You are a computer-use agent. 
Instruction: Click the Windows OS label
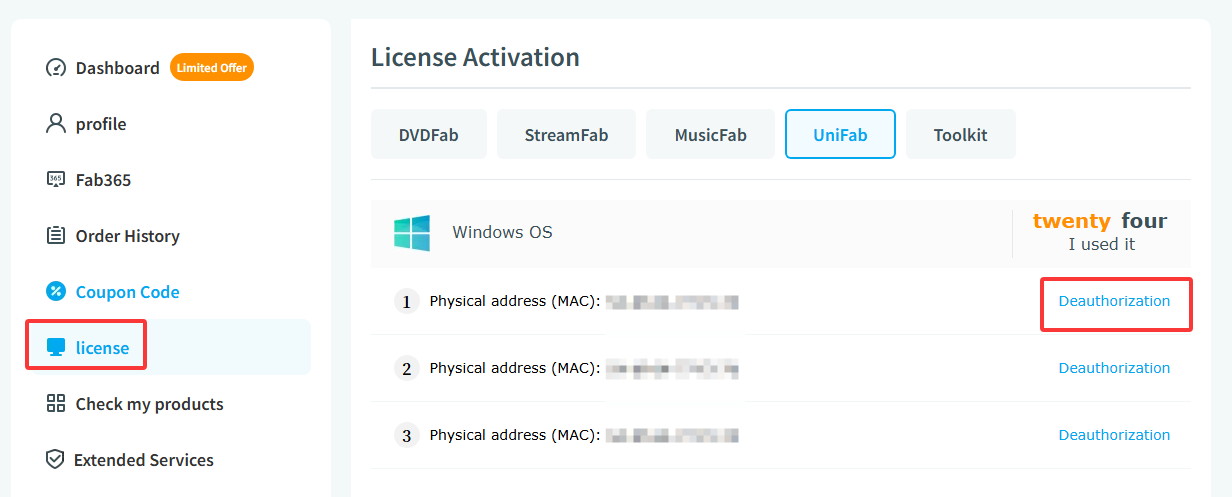(502, 233)
